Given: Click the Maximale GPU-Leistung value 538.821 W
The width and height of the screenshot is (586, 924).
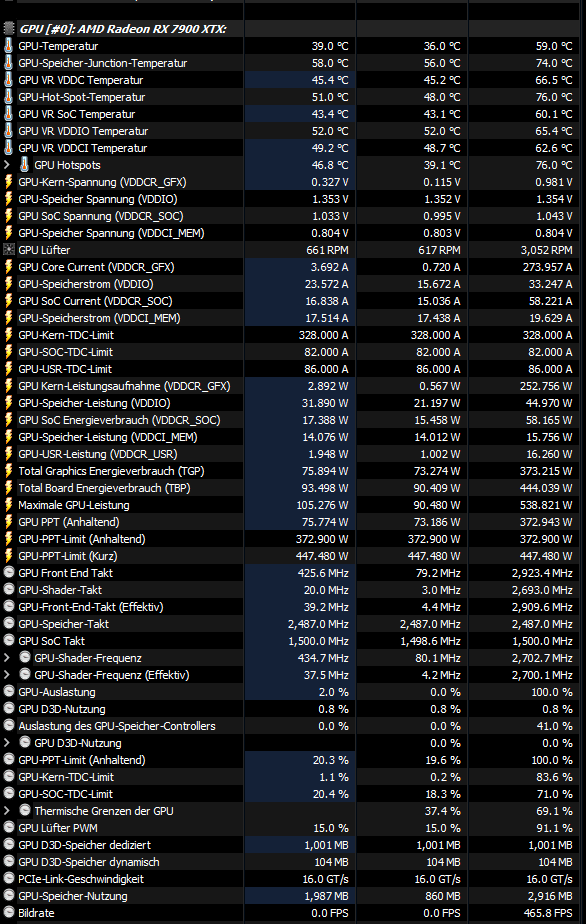Looking at the screenshot, I should (546, 505).
